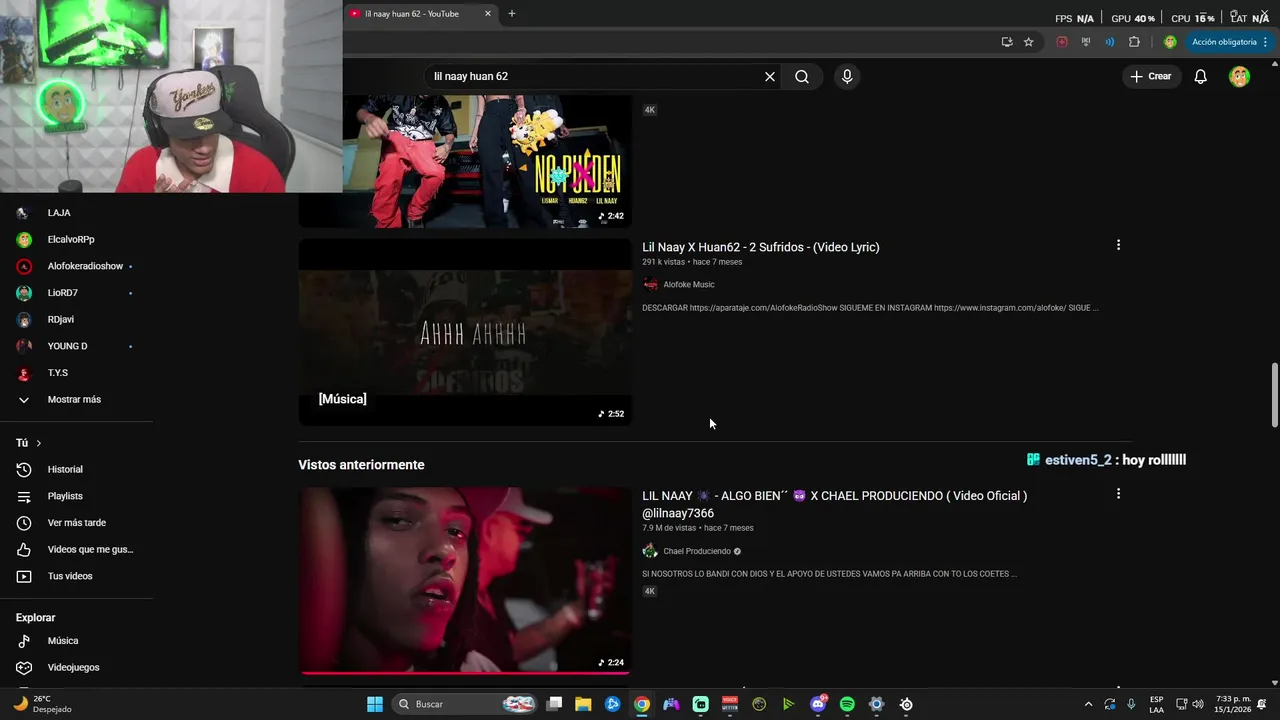This screenshot has height=720, width=1280.
Task: Open YouTube notifications bell
Action: 1201,76
